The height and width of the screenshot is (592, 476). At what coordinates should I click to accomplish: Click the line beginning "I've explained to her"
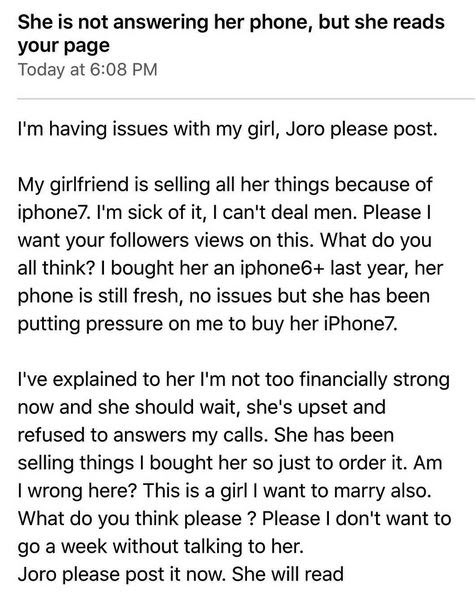234,379
